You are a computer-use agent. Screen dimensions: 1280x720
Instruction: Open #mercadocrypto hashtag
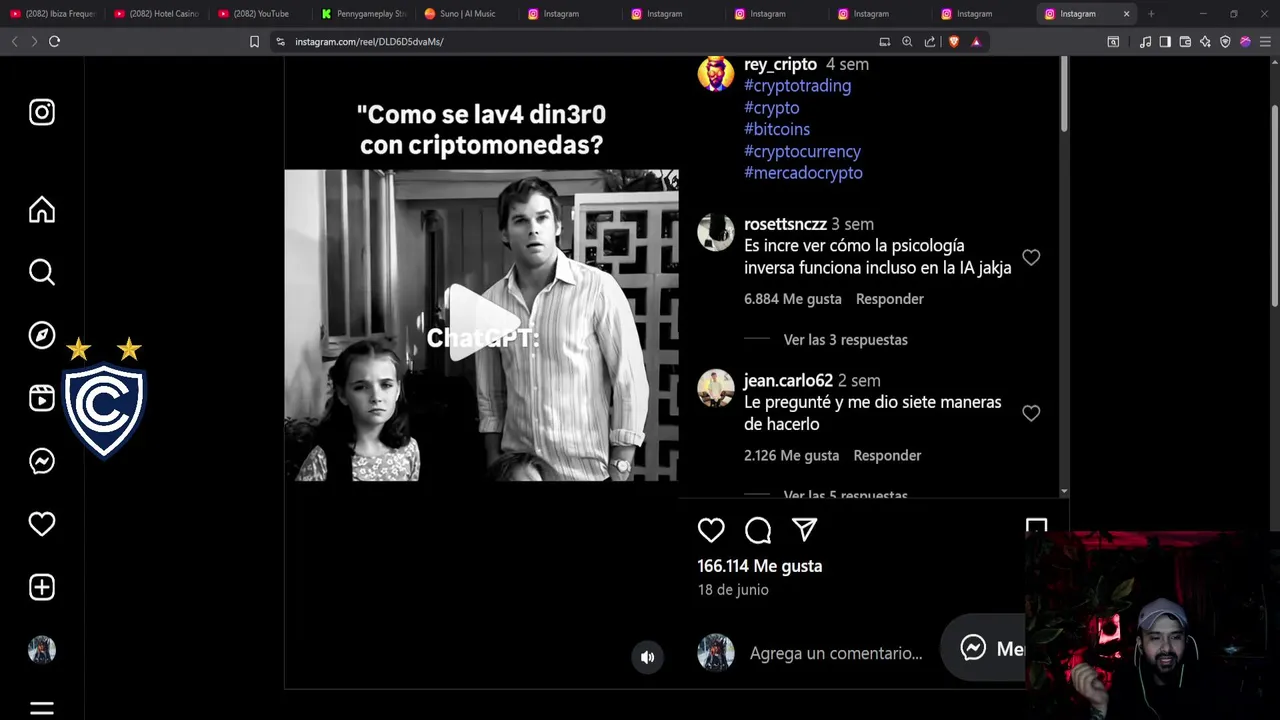pyautogui.click(x=803, y=173)
